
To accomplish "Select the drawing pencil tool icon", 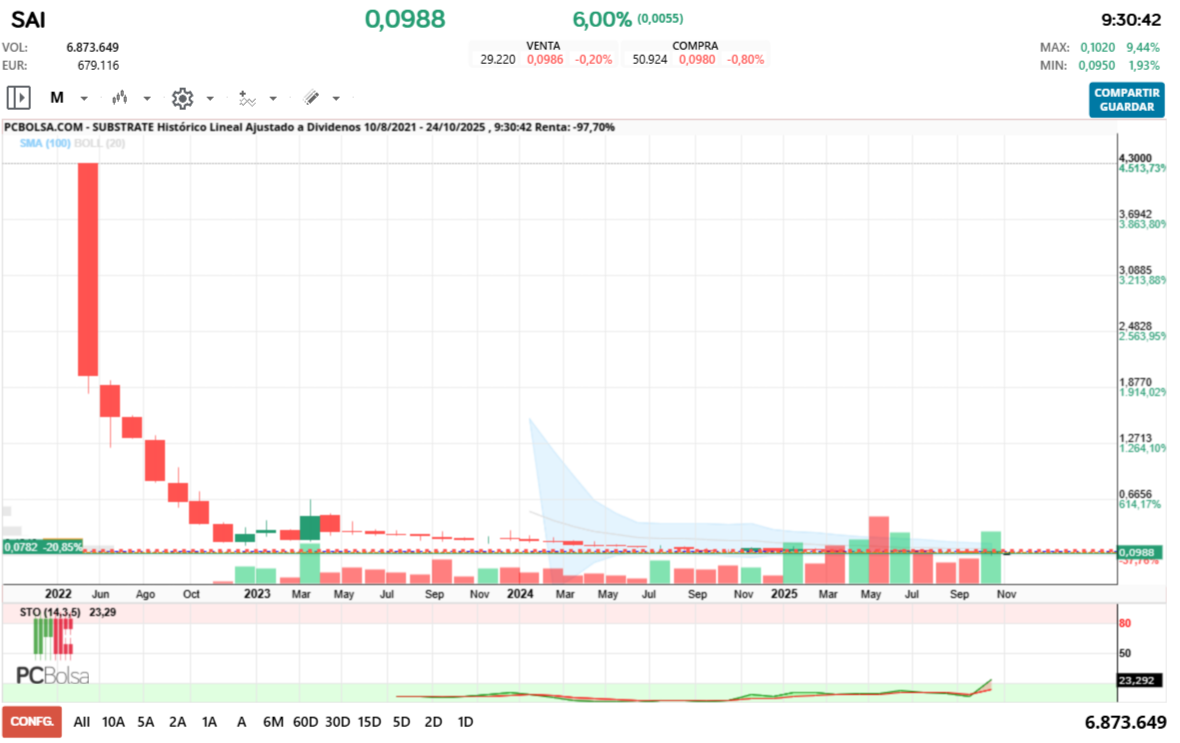I will [311, 97].
